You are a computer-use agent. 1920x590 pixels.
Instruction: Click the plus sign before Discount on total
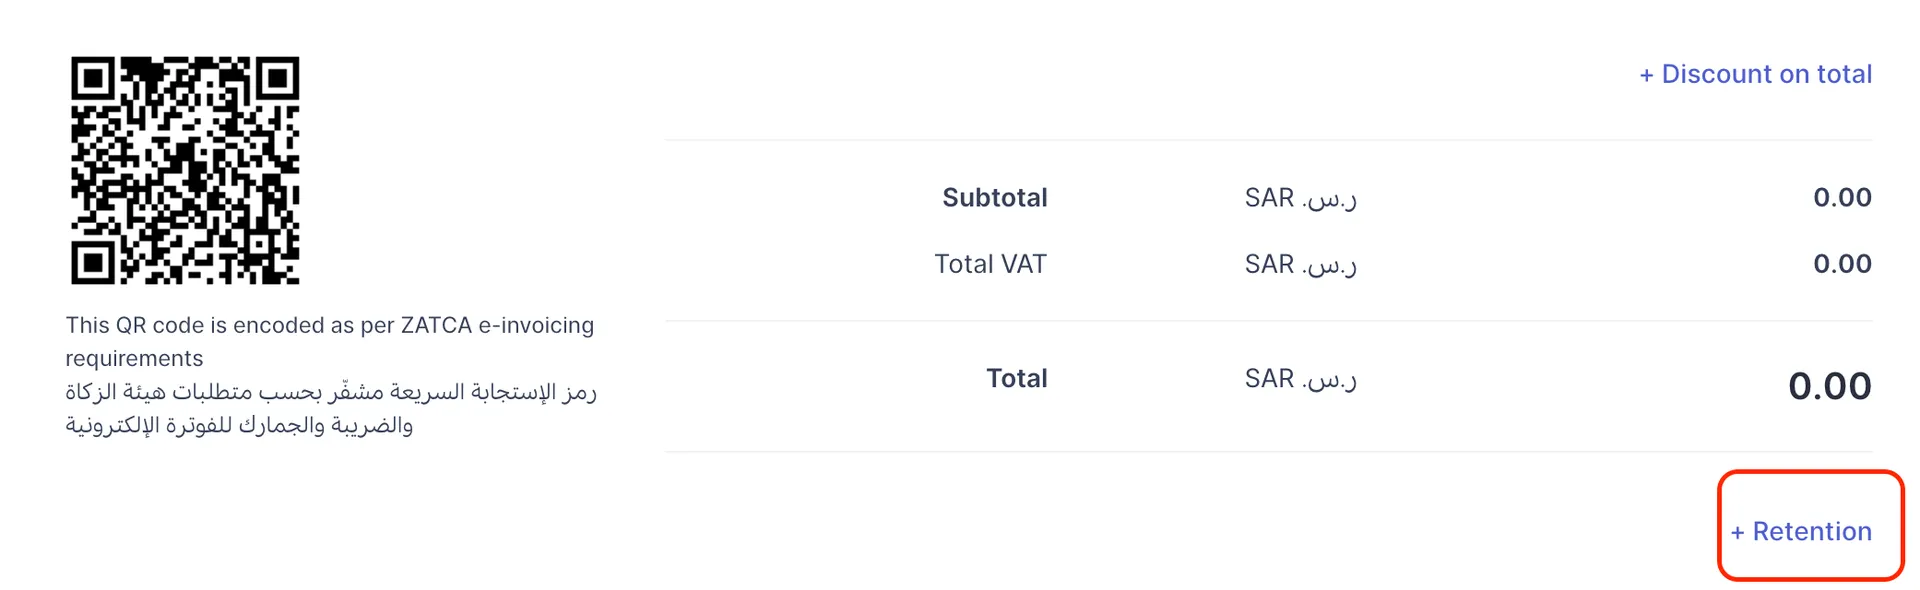coord(1646,75)
